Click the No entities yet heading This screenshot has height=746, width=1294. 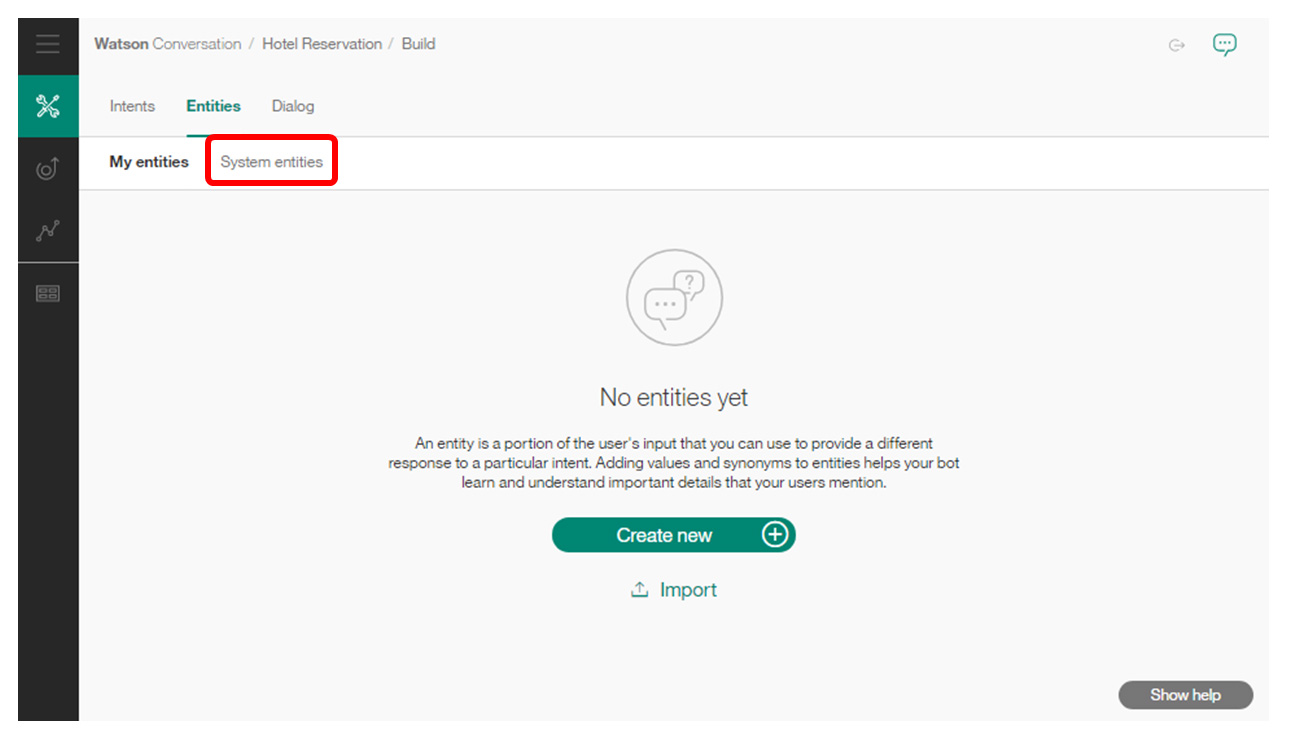(x=674, y=397)
